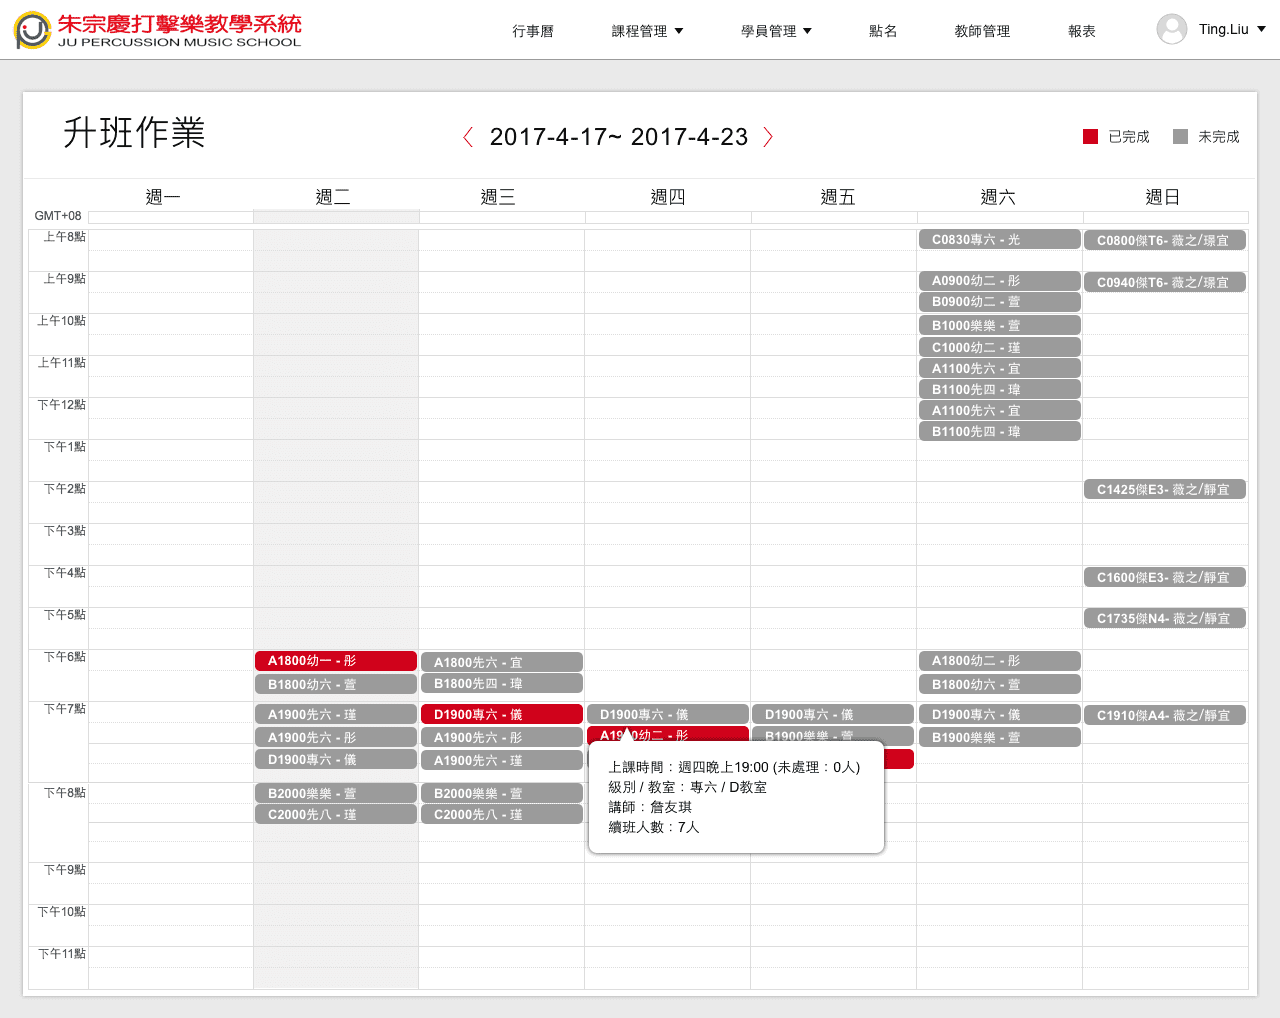Open Tuesday's B1800幼六 - 萱 class
The height and width of the screenshot is (1018, 1280).
click(x=335, y=685)
